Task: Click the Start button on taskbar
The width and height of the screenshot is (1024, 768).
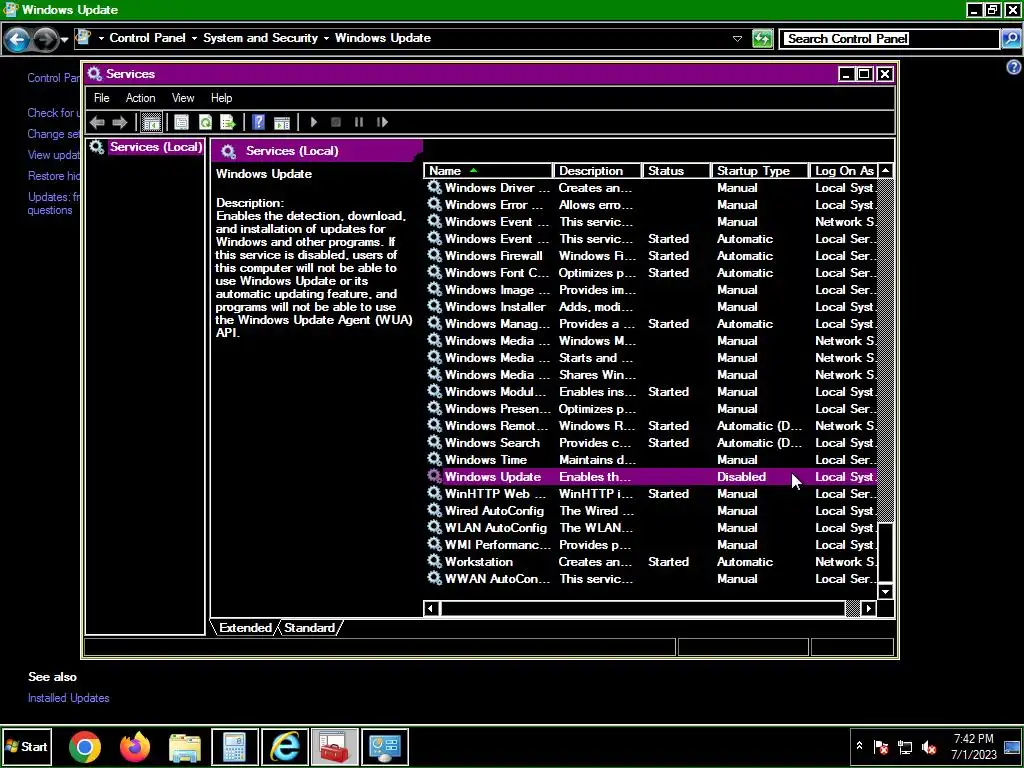Action: point(26,746)
